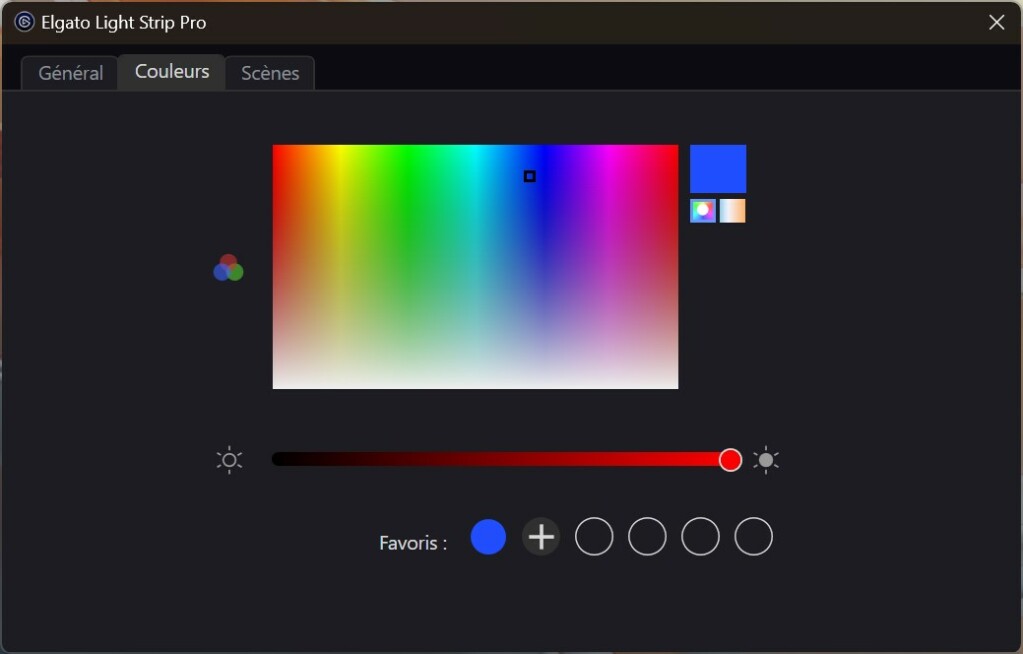Image resolution: width=1023 pixels, height=654 pixels.
Task: Select the blue favorite color
Action: (x=488, y=536)
